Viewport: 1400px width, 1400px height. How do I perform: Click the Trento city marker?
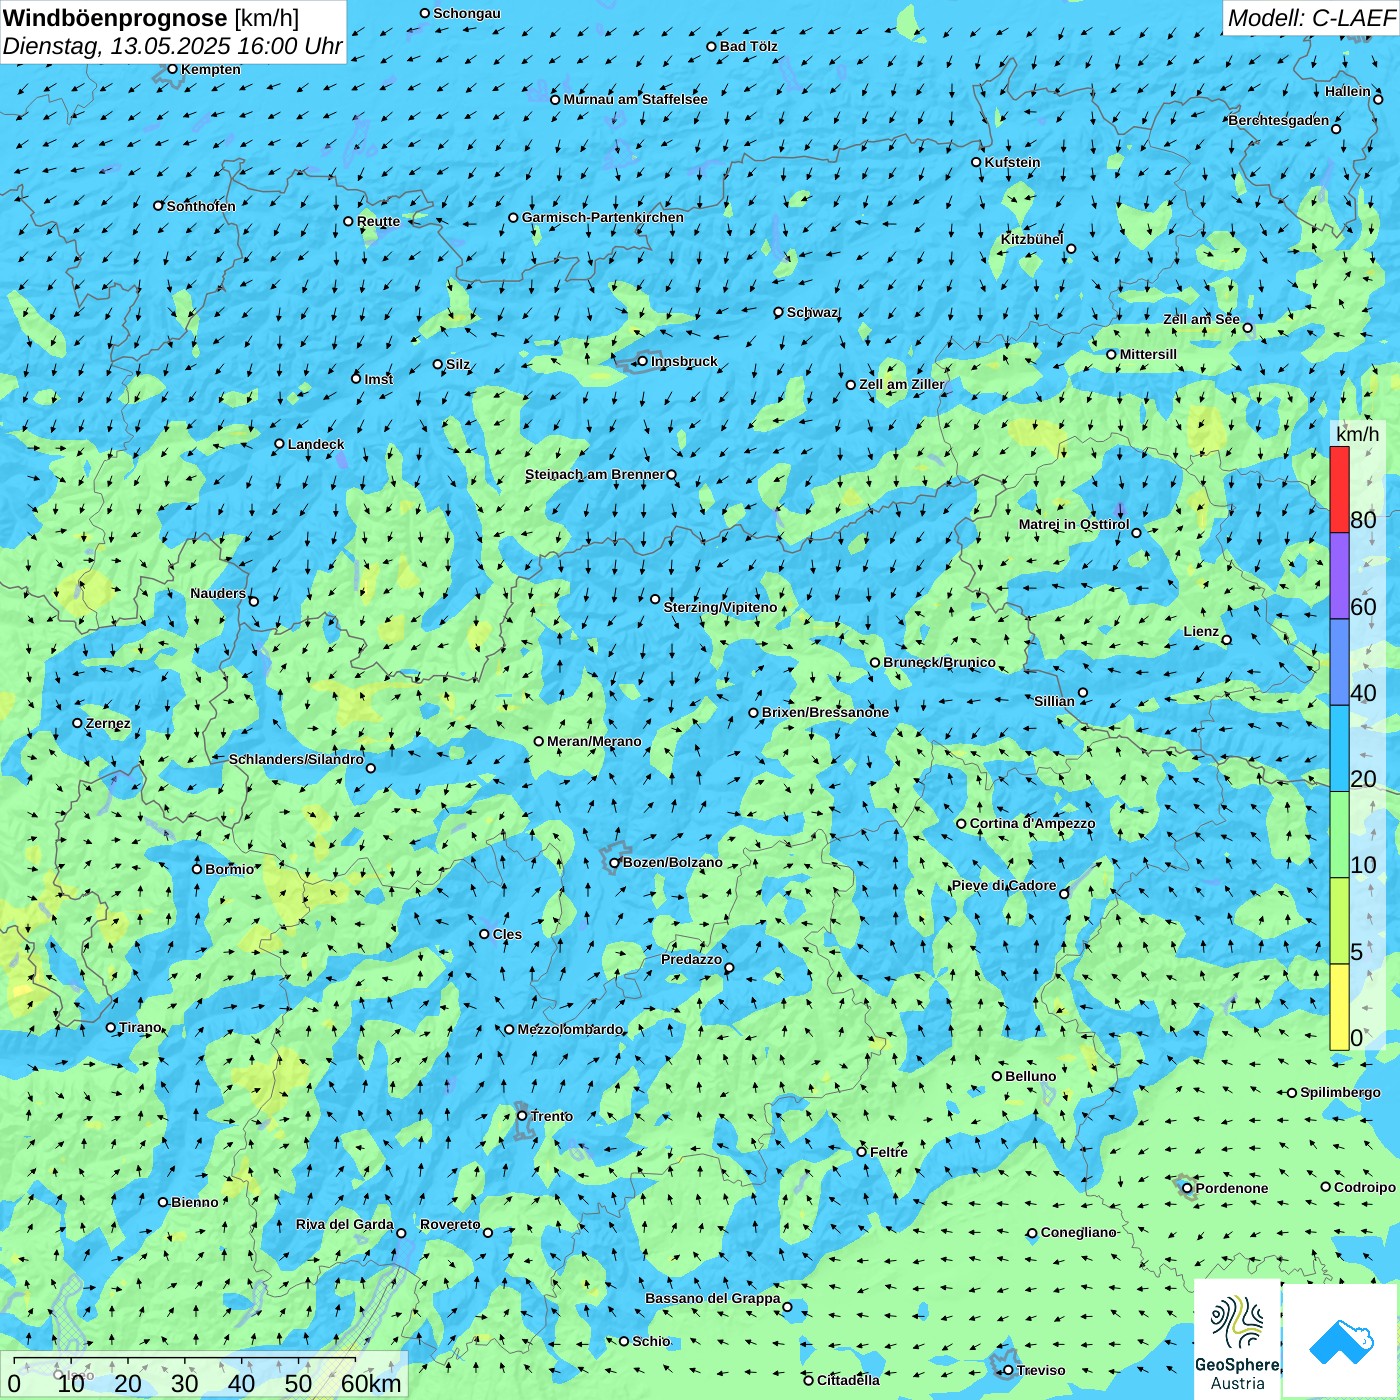tap(522, 1116)
